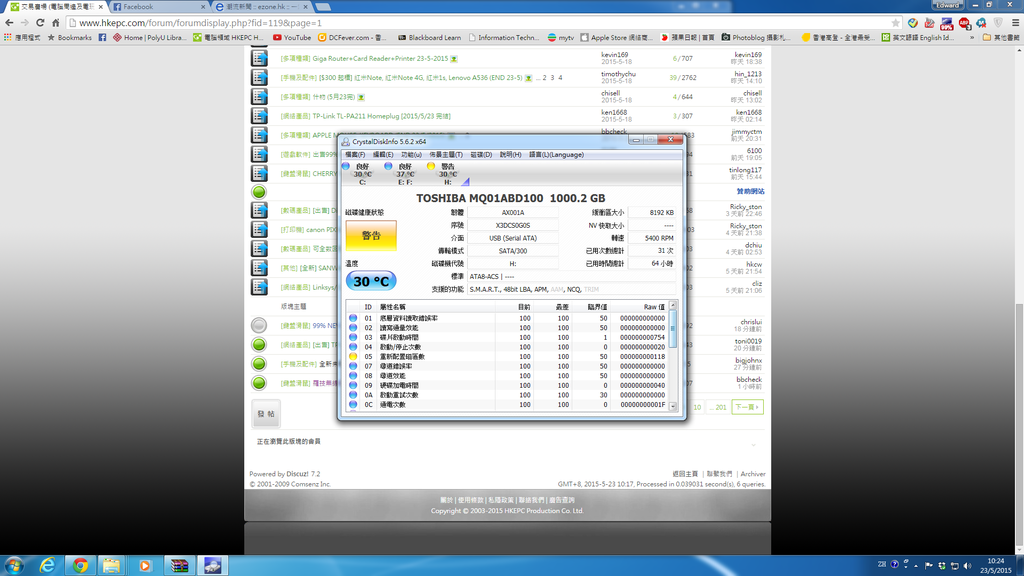Click the SMART list scroll-up arrow
The image size is (1024, 576).
tap(673, 306)
